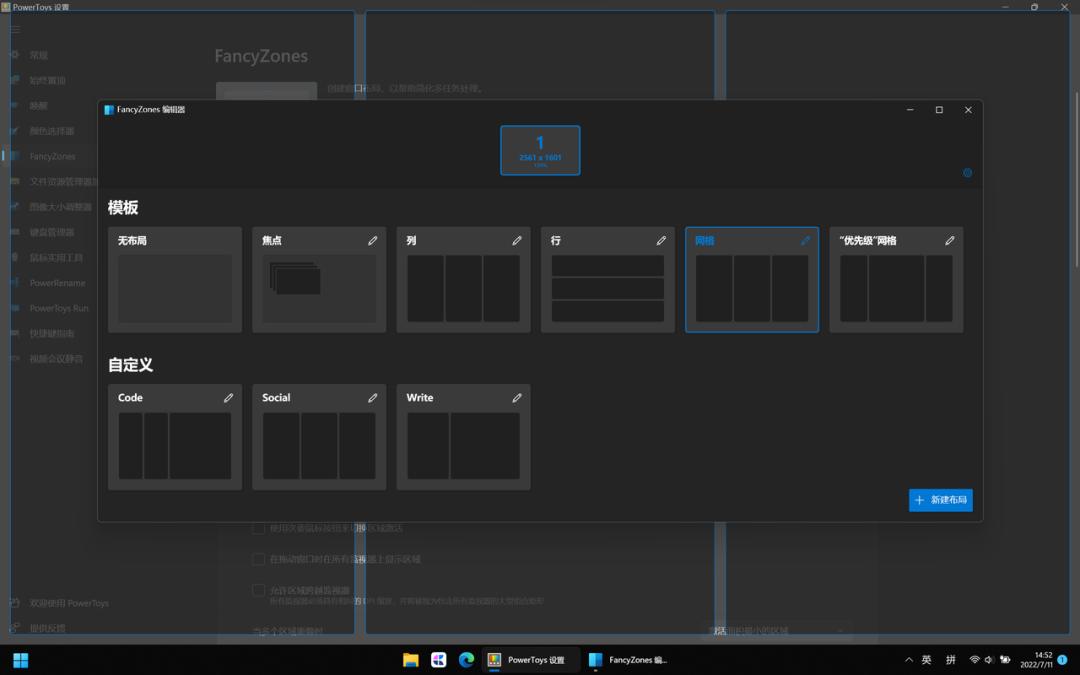The image size is (1080, 675).
Task: Launch Microsoft Edge from the taskbar
Action: [466, 660]
